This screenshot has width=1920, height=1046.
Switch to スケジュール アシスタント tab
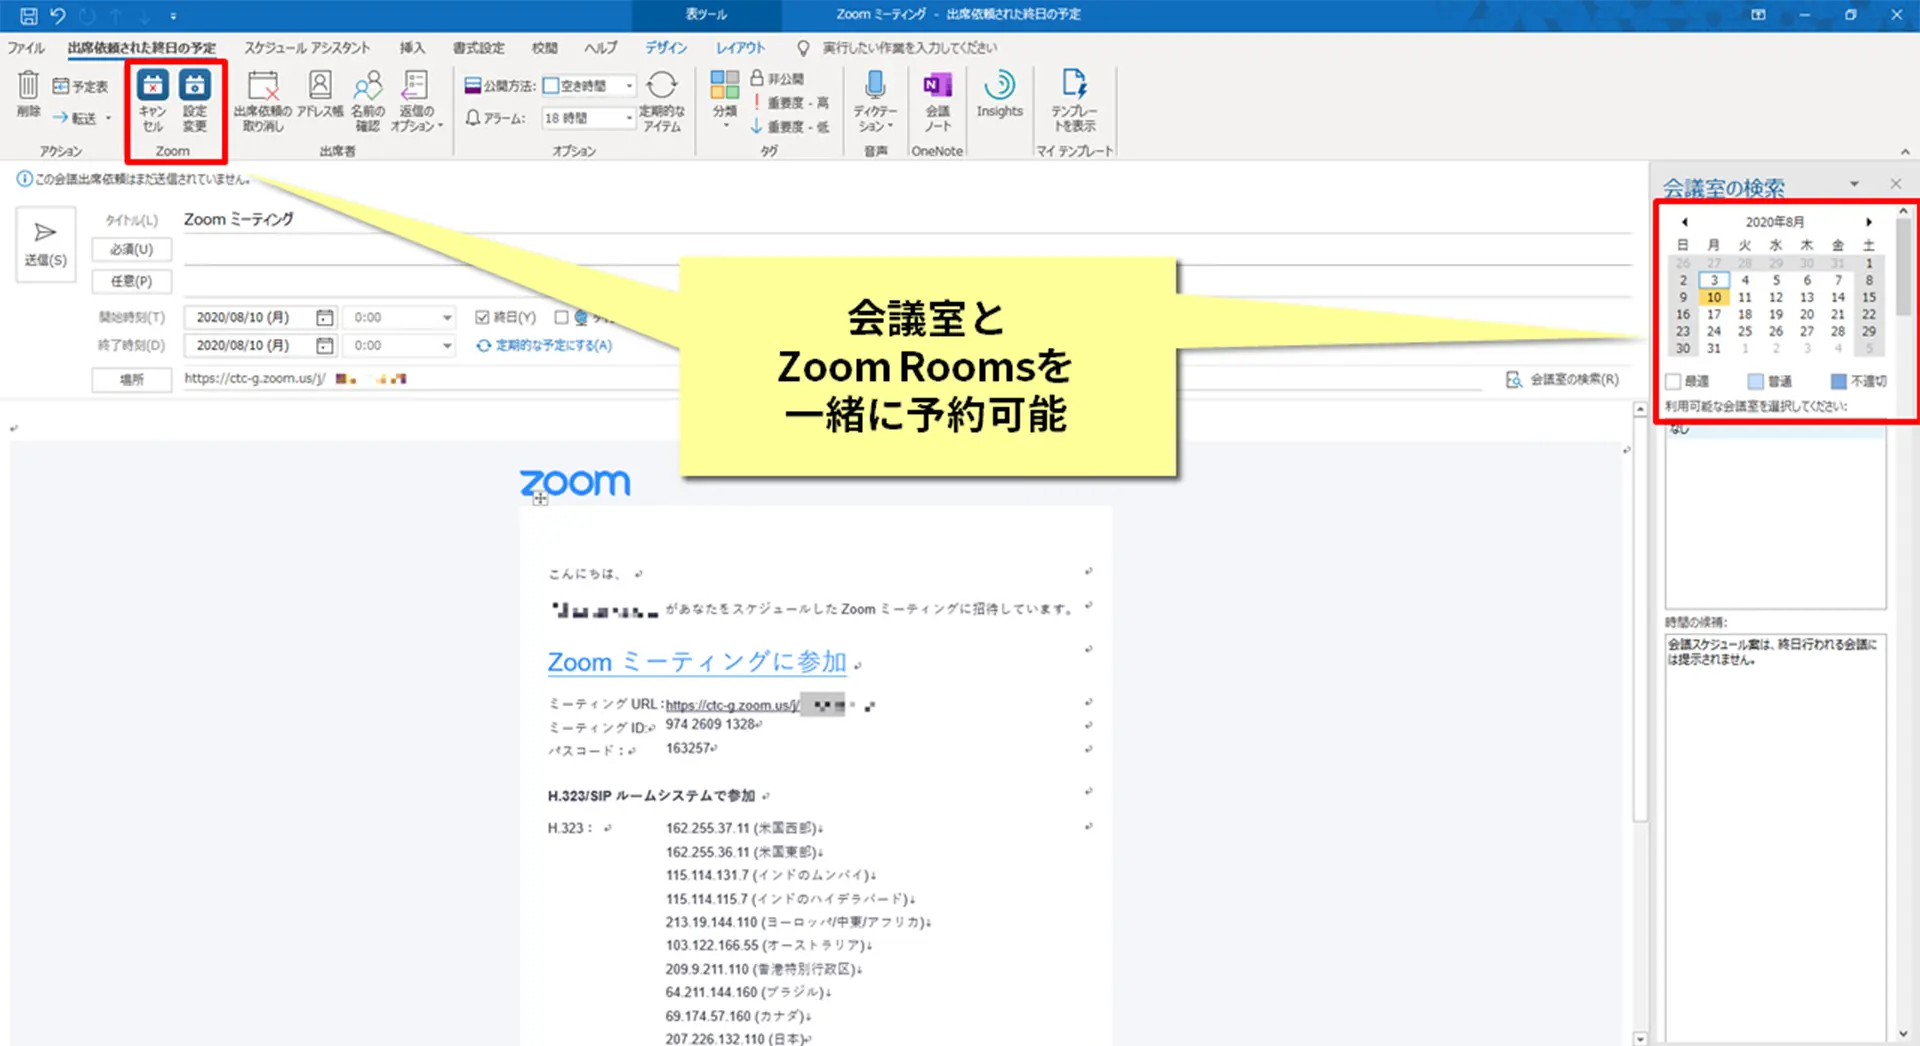pos(307,48)
